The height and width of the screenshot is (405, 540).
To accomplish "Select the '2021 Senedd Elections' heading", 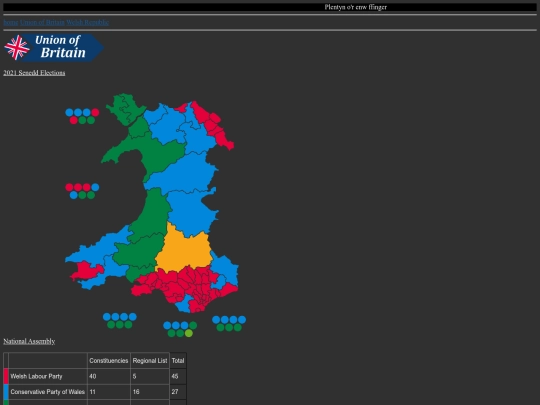I will coord(34,73).
